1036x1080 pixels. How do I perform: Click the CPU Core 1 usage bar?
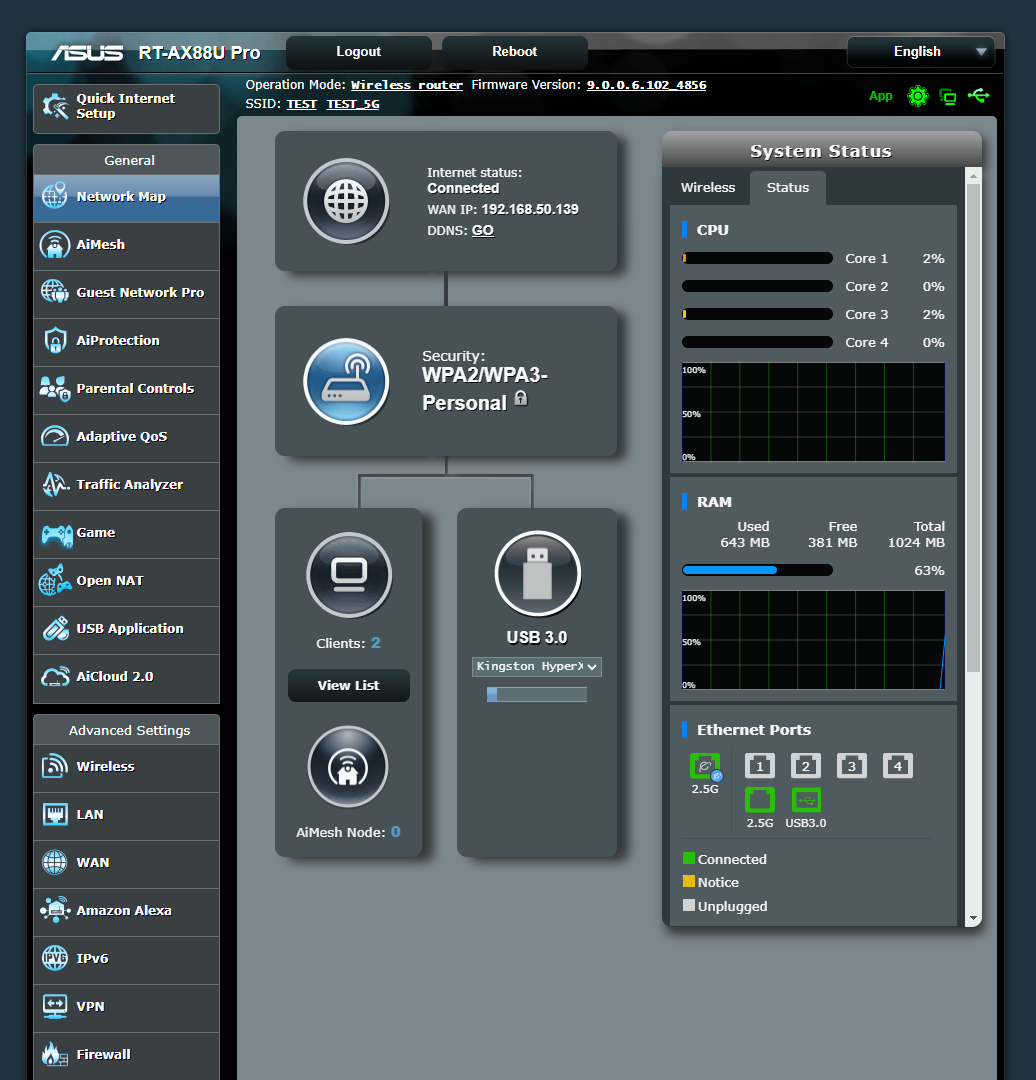pyautogui.click(x=757, y=258)
